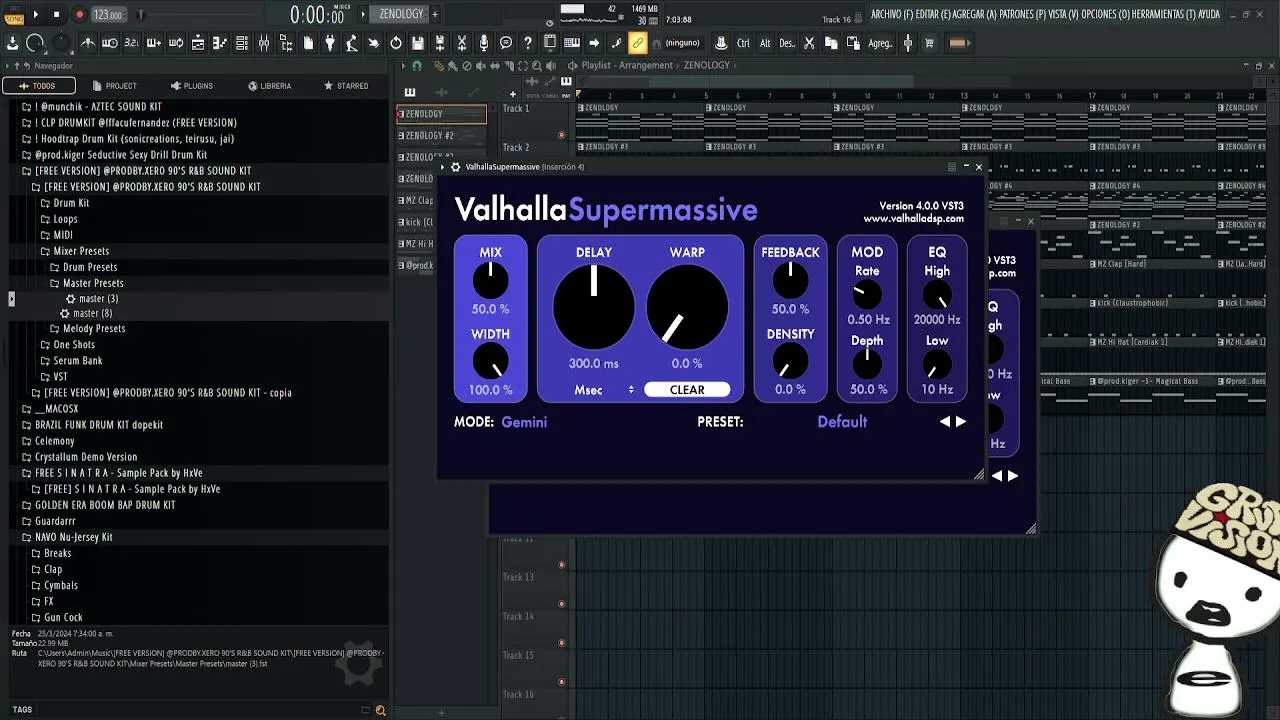Collapse the Mixer Presets folder

[81, 251]
